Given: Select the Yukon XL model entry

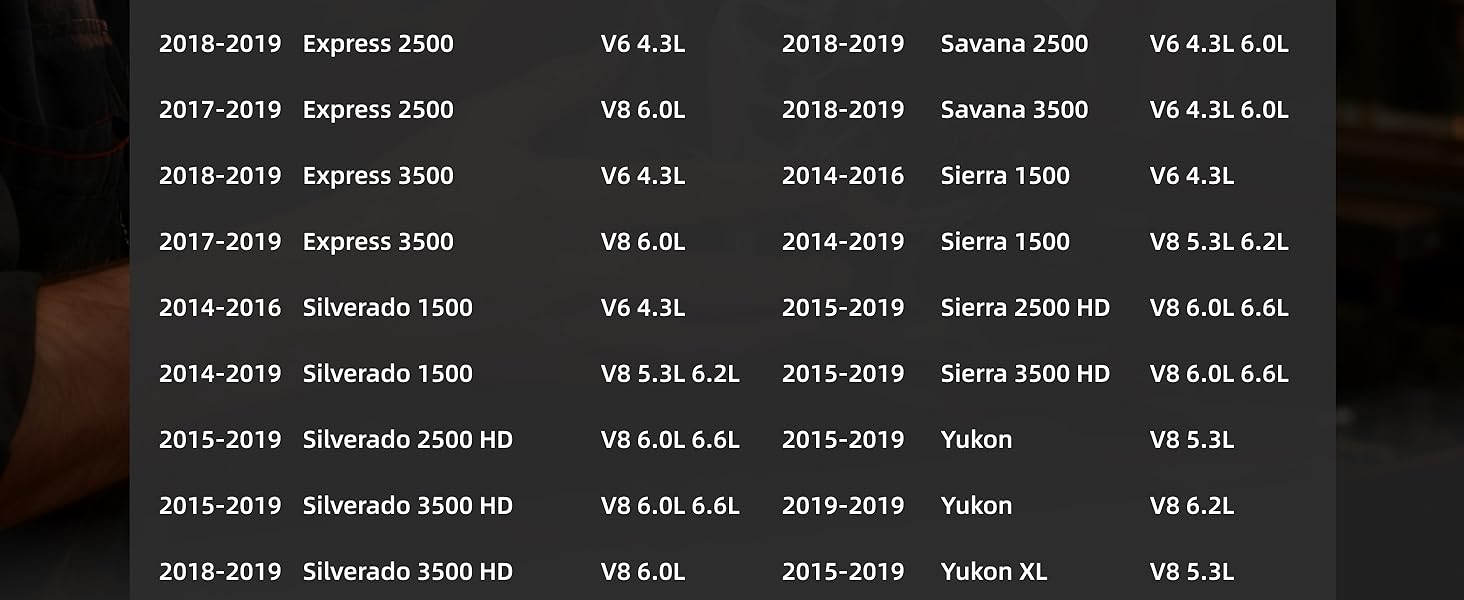Looking at the screenshot, I should [x=993, y=572].
